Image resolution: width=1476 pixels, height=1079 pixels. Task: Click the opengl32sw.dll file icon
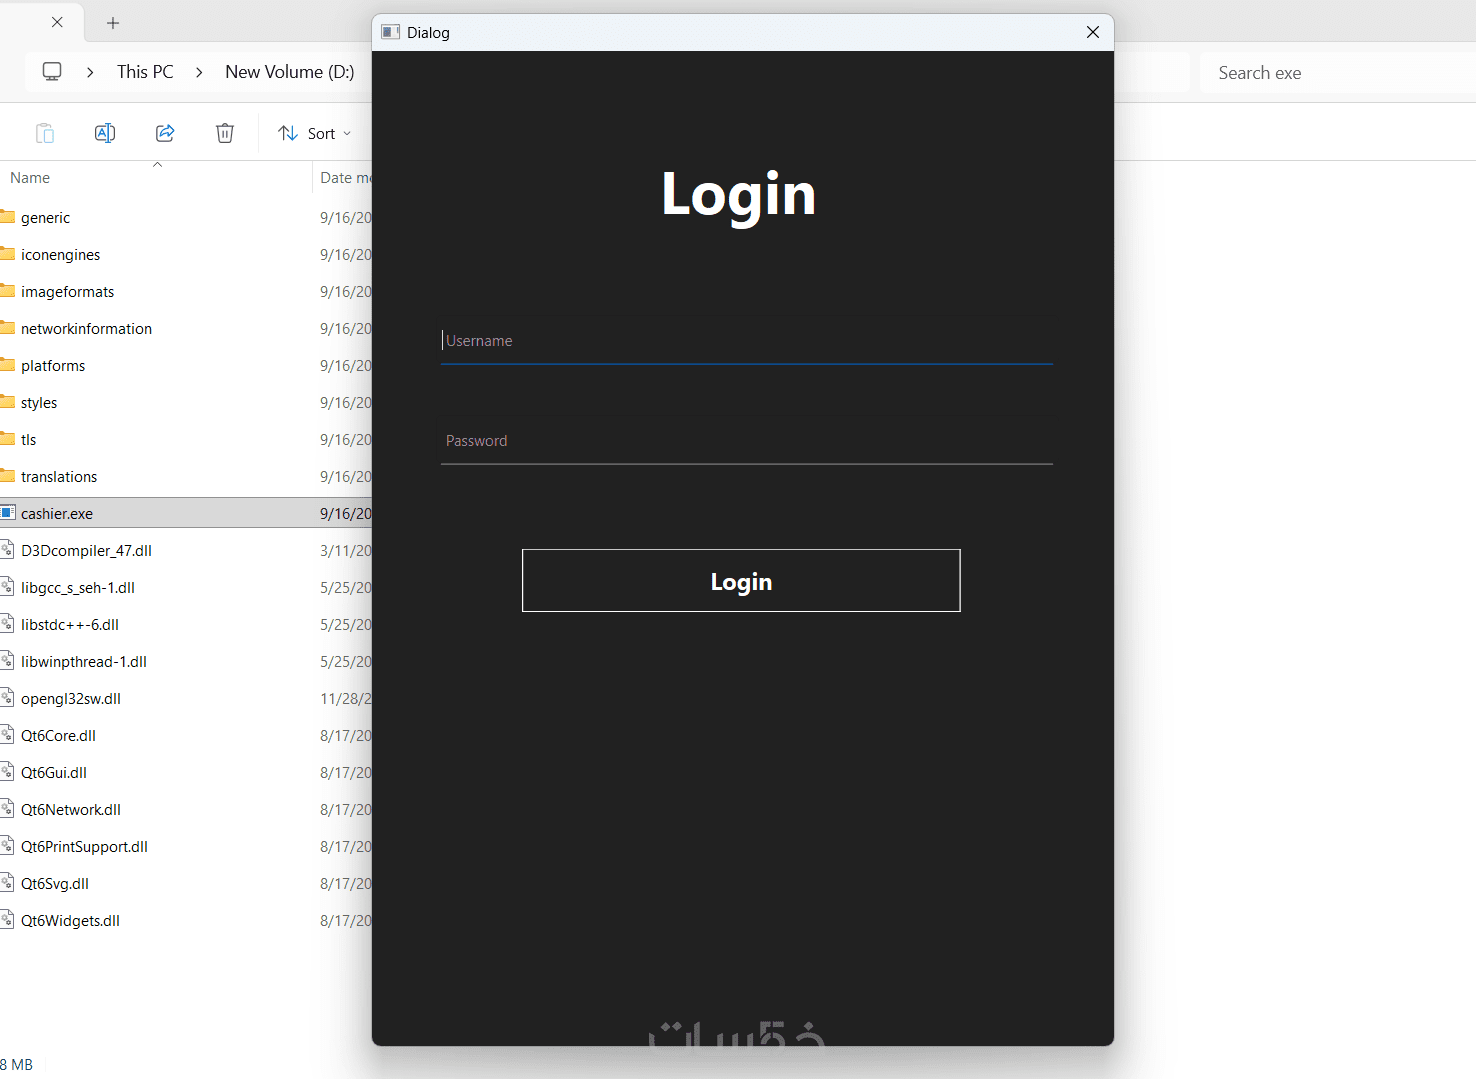pyautogui.click(x=7, y=697)
